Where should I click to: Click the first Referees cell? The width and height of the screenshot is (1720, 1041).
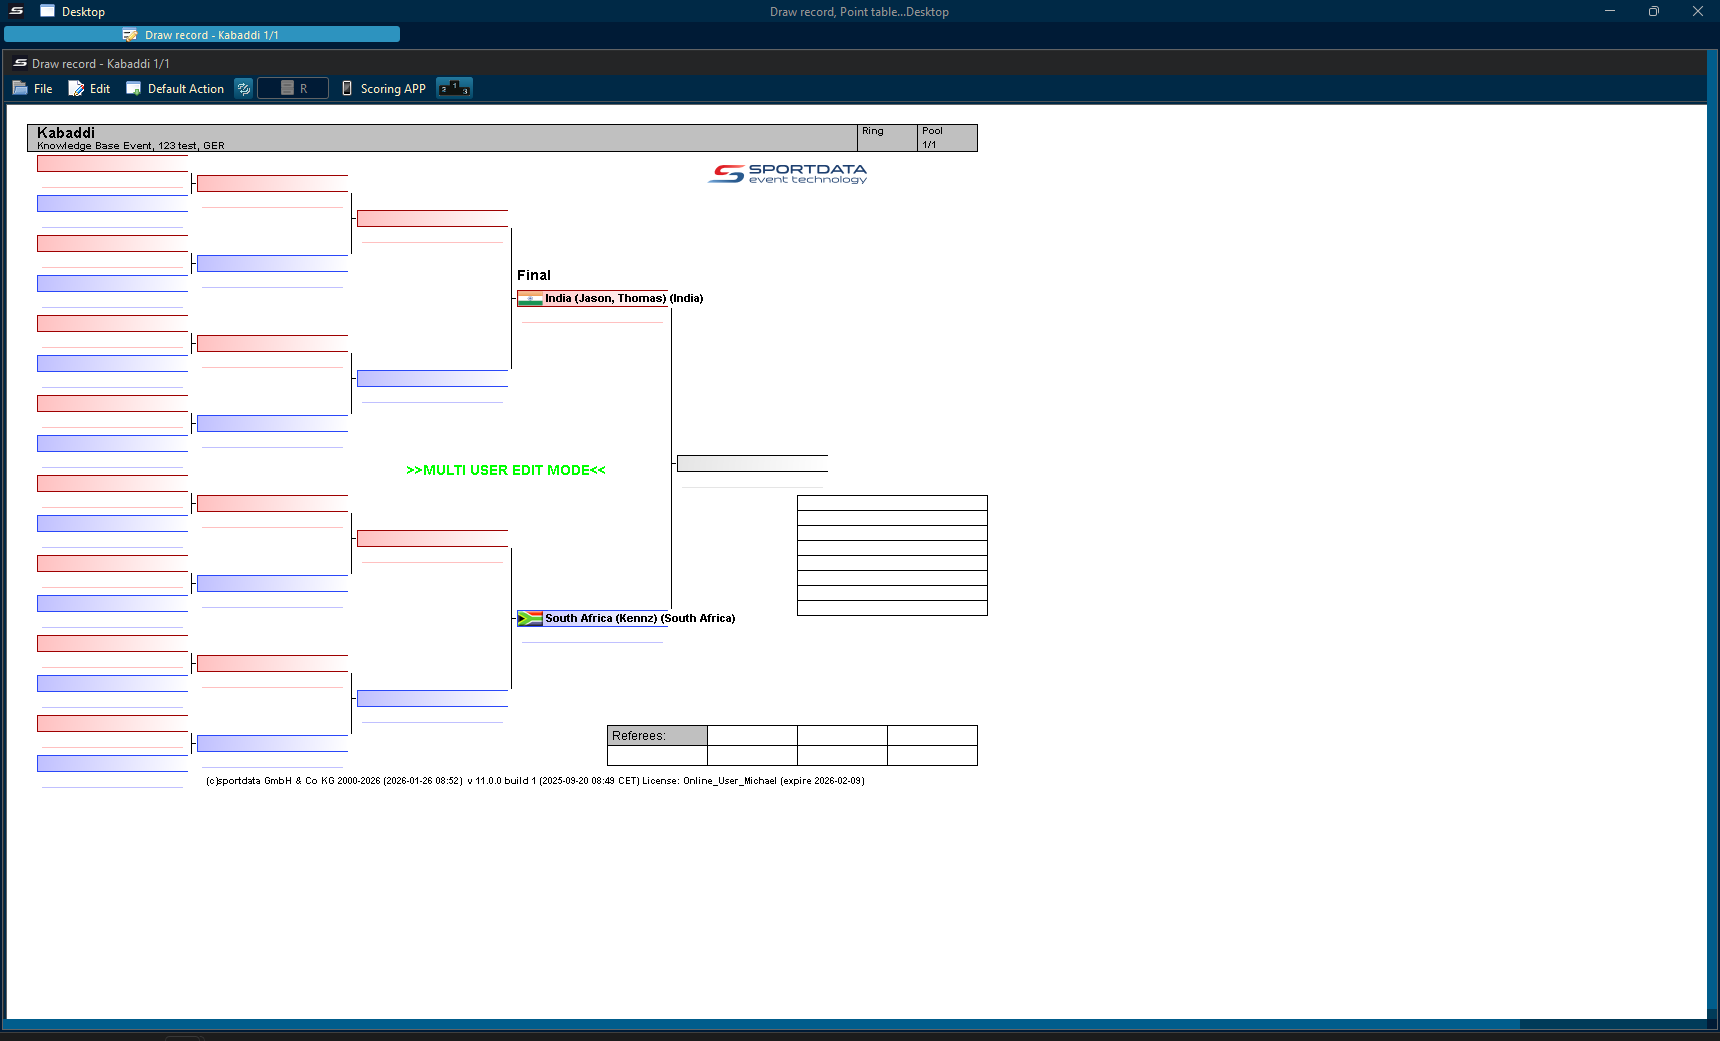click(x=752, y=736)
